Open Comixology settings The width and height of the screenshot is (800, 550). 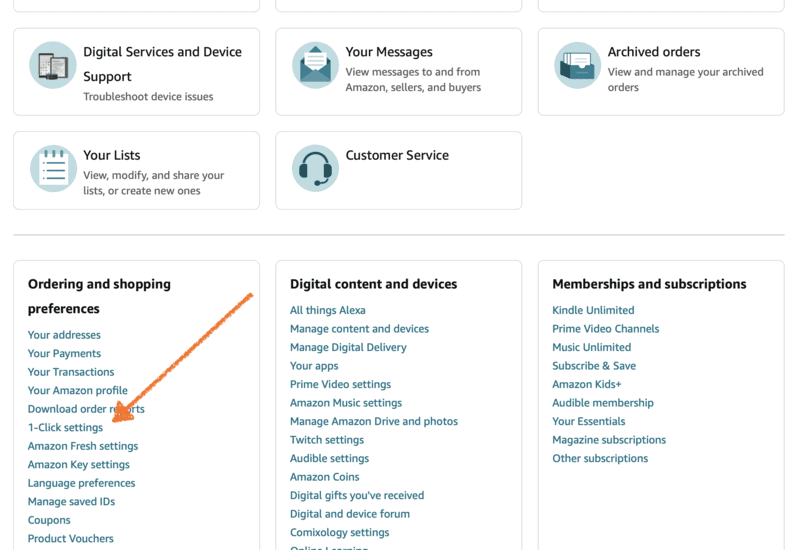pyautogui.click(x=339, y=533)
